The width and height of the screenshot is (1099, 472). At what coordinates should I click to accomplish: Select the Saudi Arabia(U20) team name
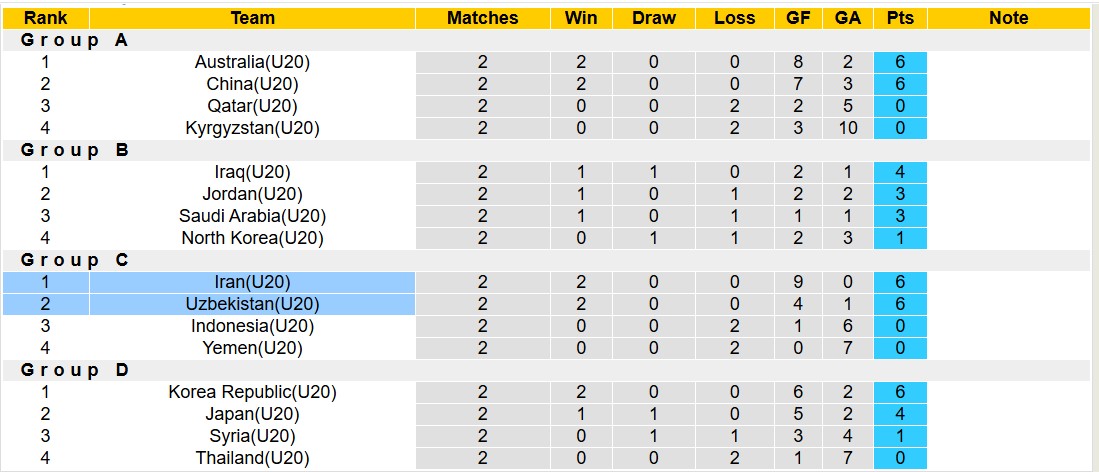pyautogui.click(x=252, y=216)
